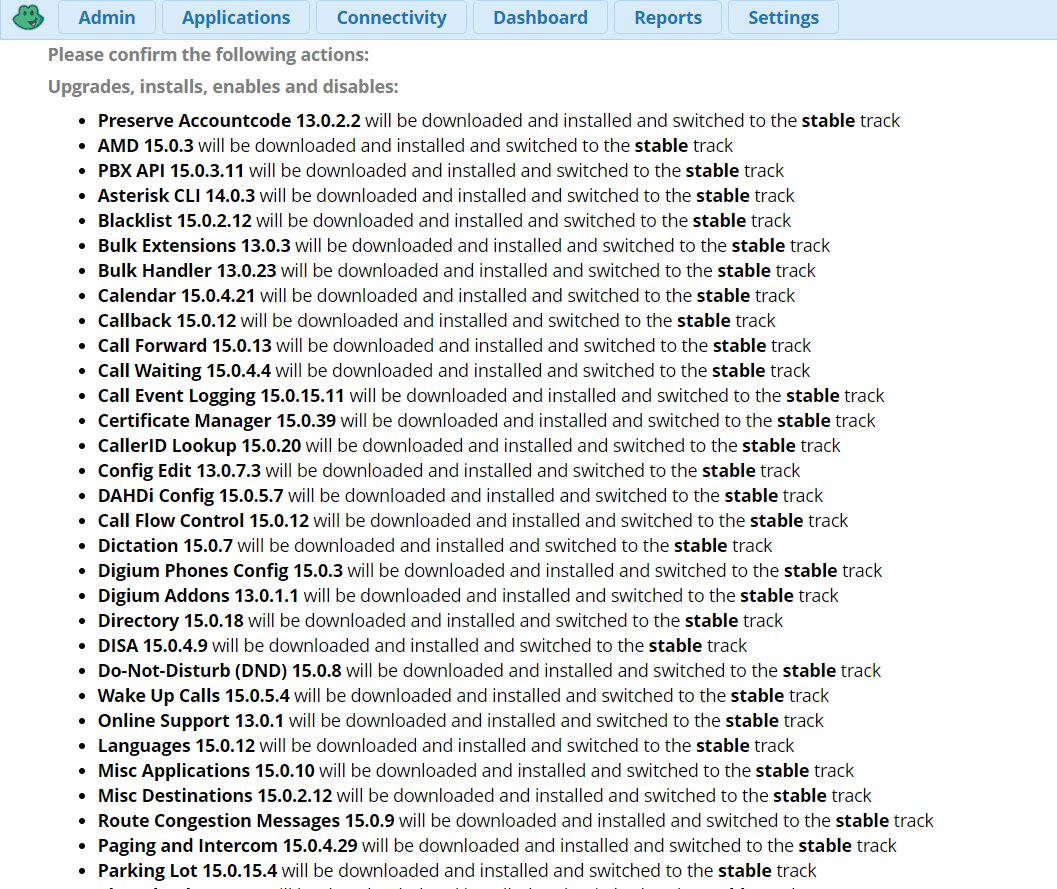Click the Wake Up Calls 15.0.5.4 entry
The height and width of the screenshot is (889, 1057).
(194, 696)
